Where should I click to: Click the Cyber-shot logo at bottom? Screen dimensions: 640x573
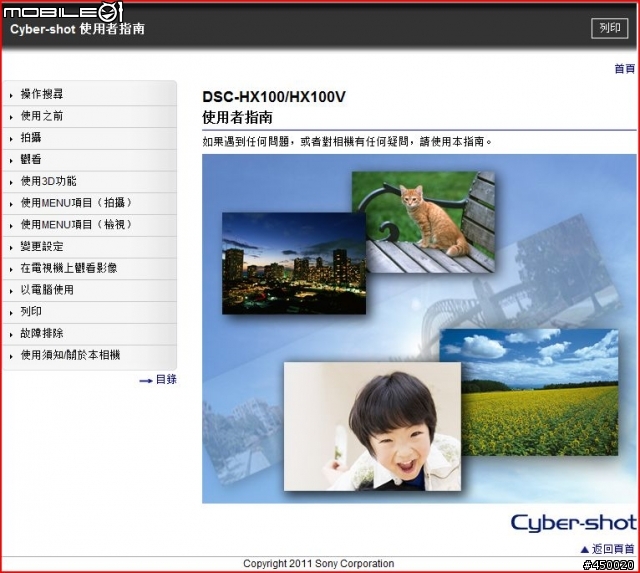pyautogui.click(x=573, y=523)
